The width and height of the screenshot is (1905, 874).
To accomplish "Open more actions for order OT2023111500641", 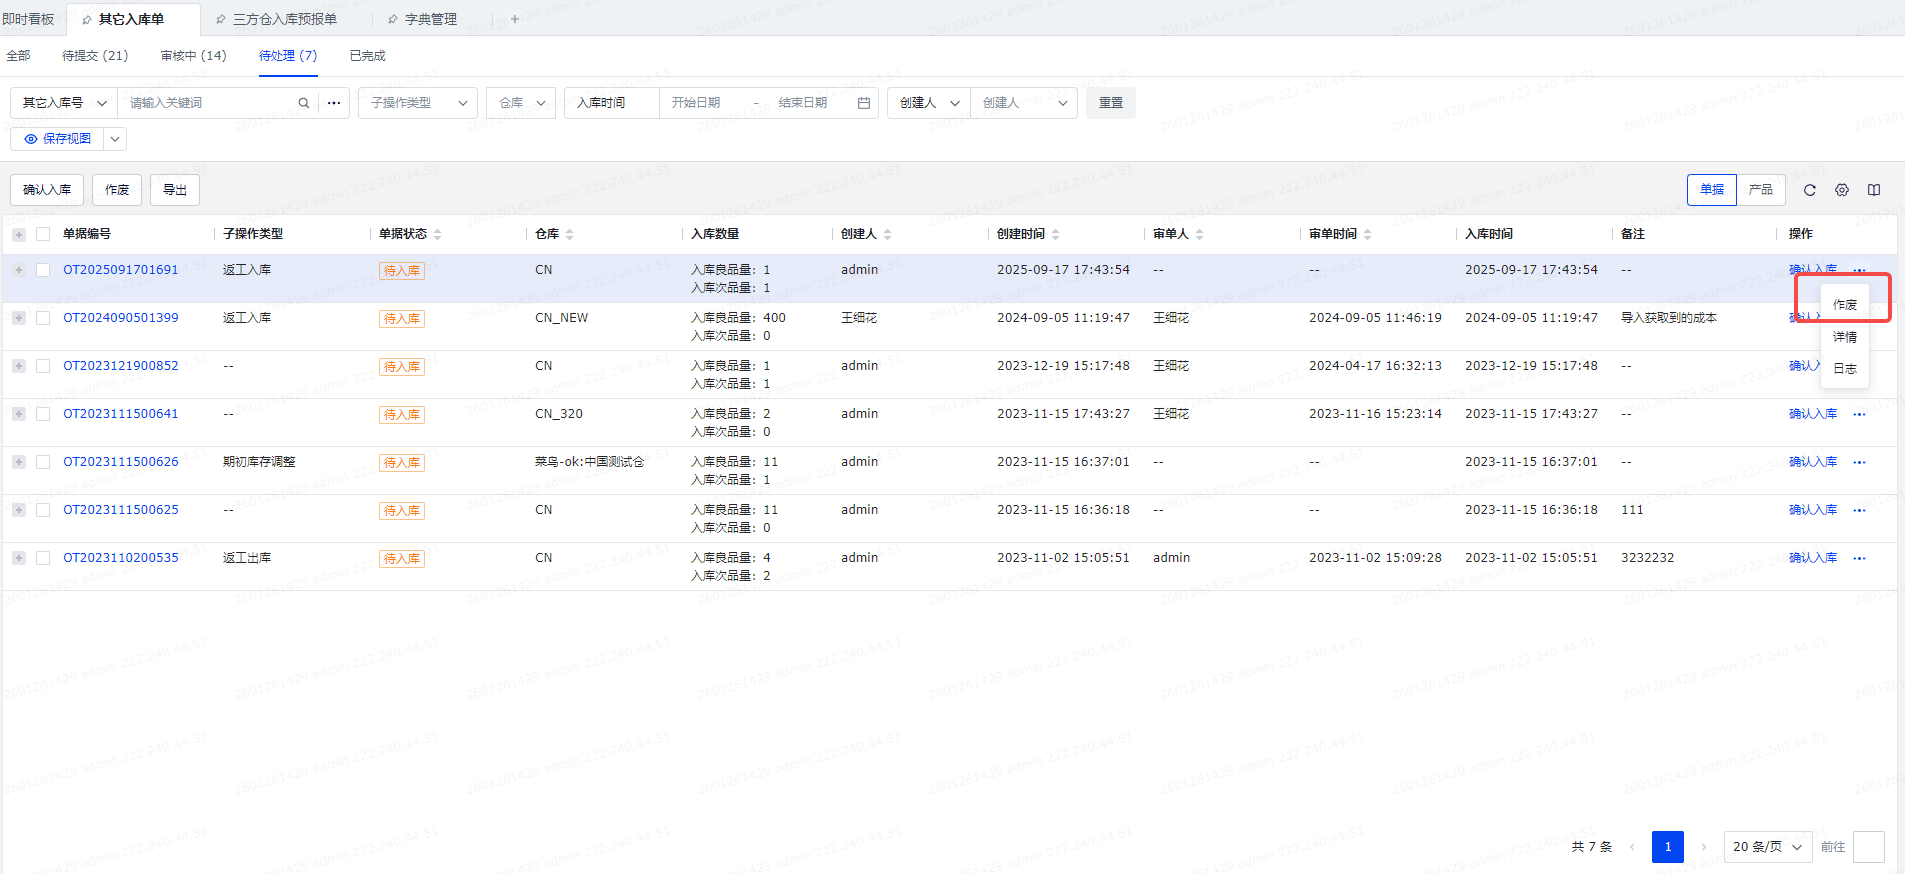I will coord(1859,414).
